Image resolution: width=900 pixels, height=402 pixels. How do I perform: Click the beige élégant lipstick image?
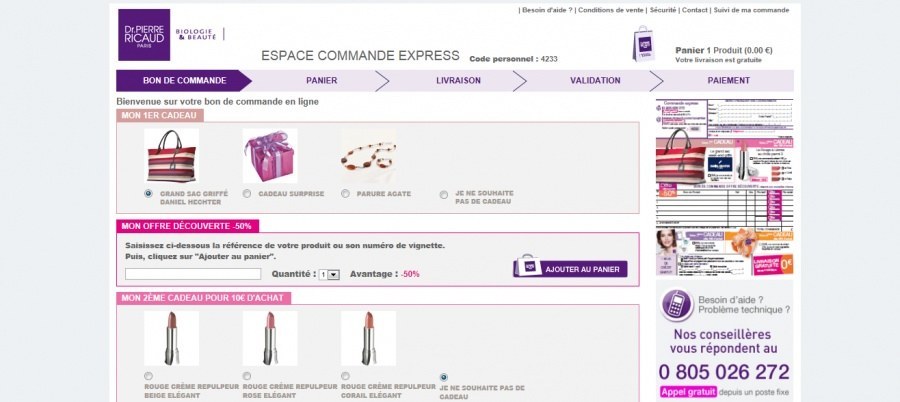[171, 338]
